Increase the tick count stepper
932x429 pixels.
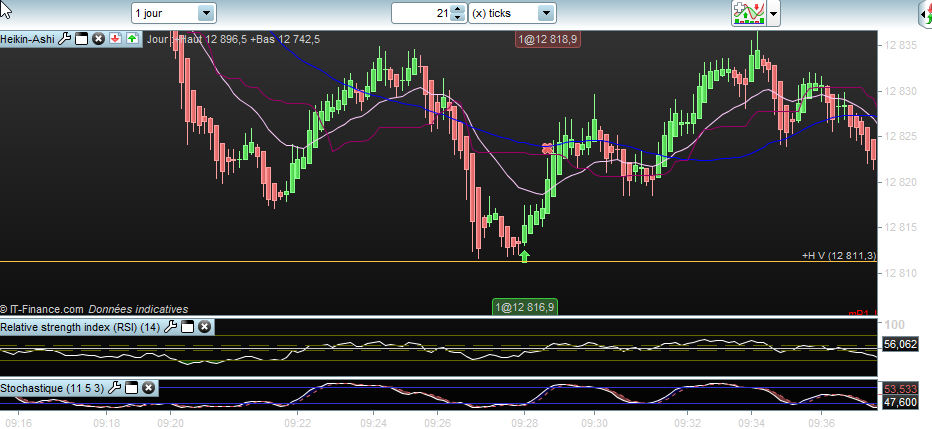point(457,9)
